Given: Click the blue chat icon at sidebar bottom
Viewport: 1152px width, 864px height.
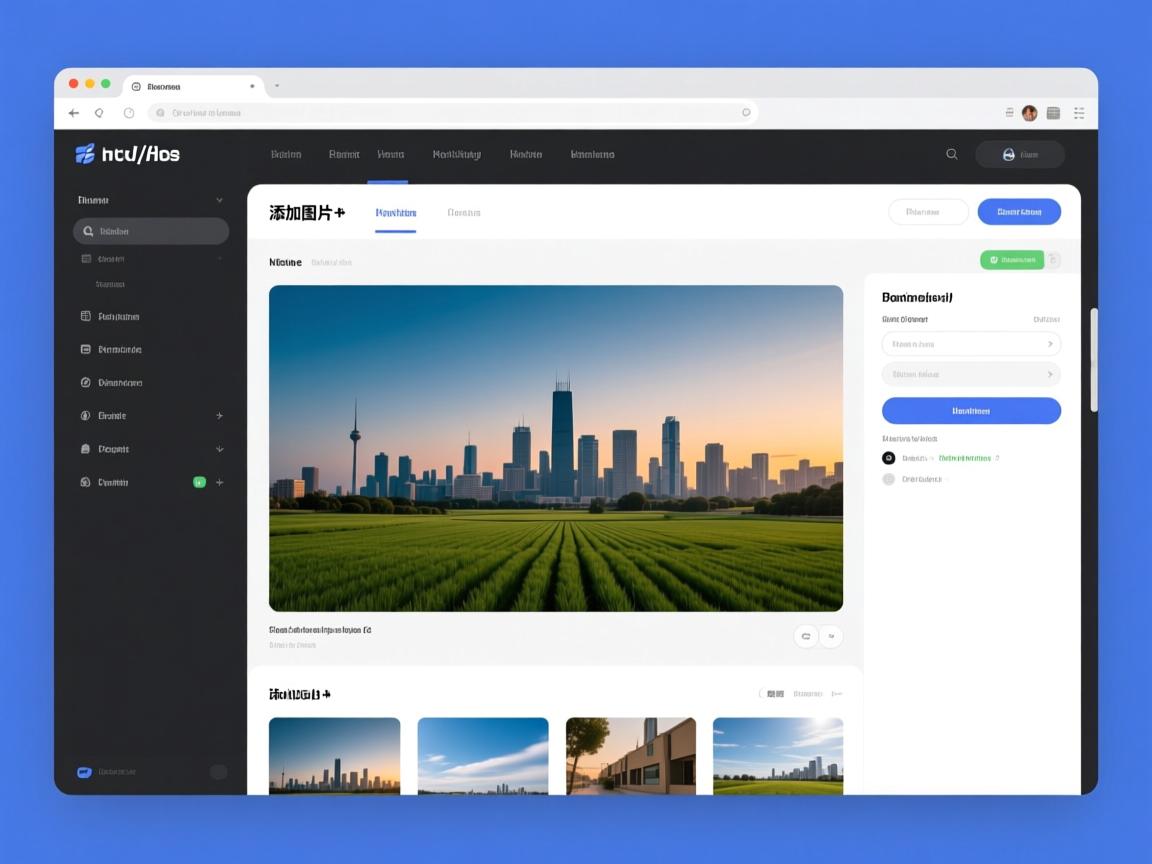Looking at the screenshot, I should tap(84, 772).
